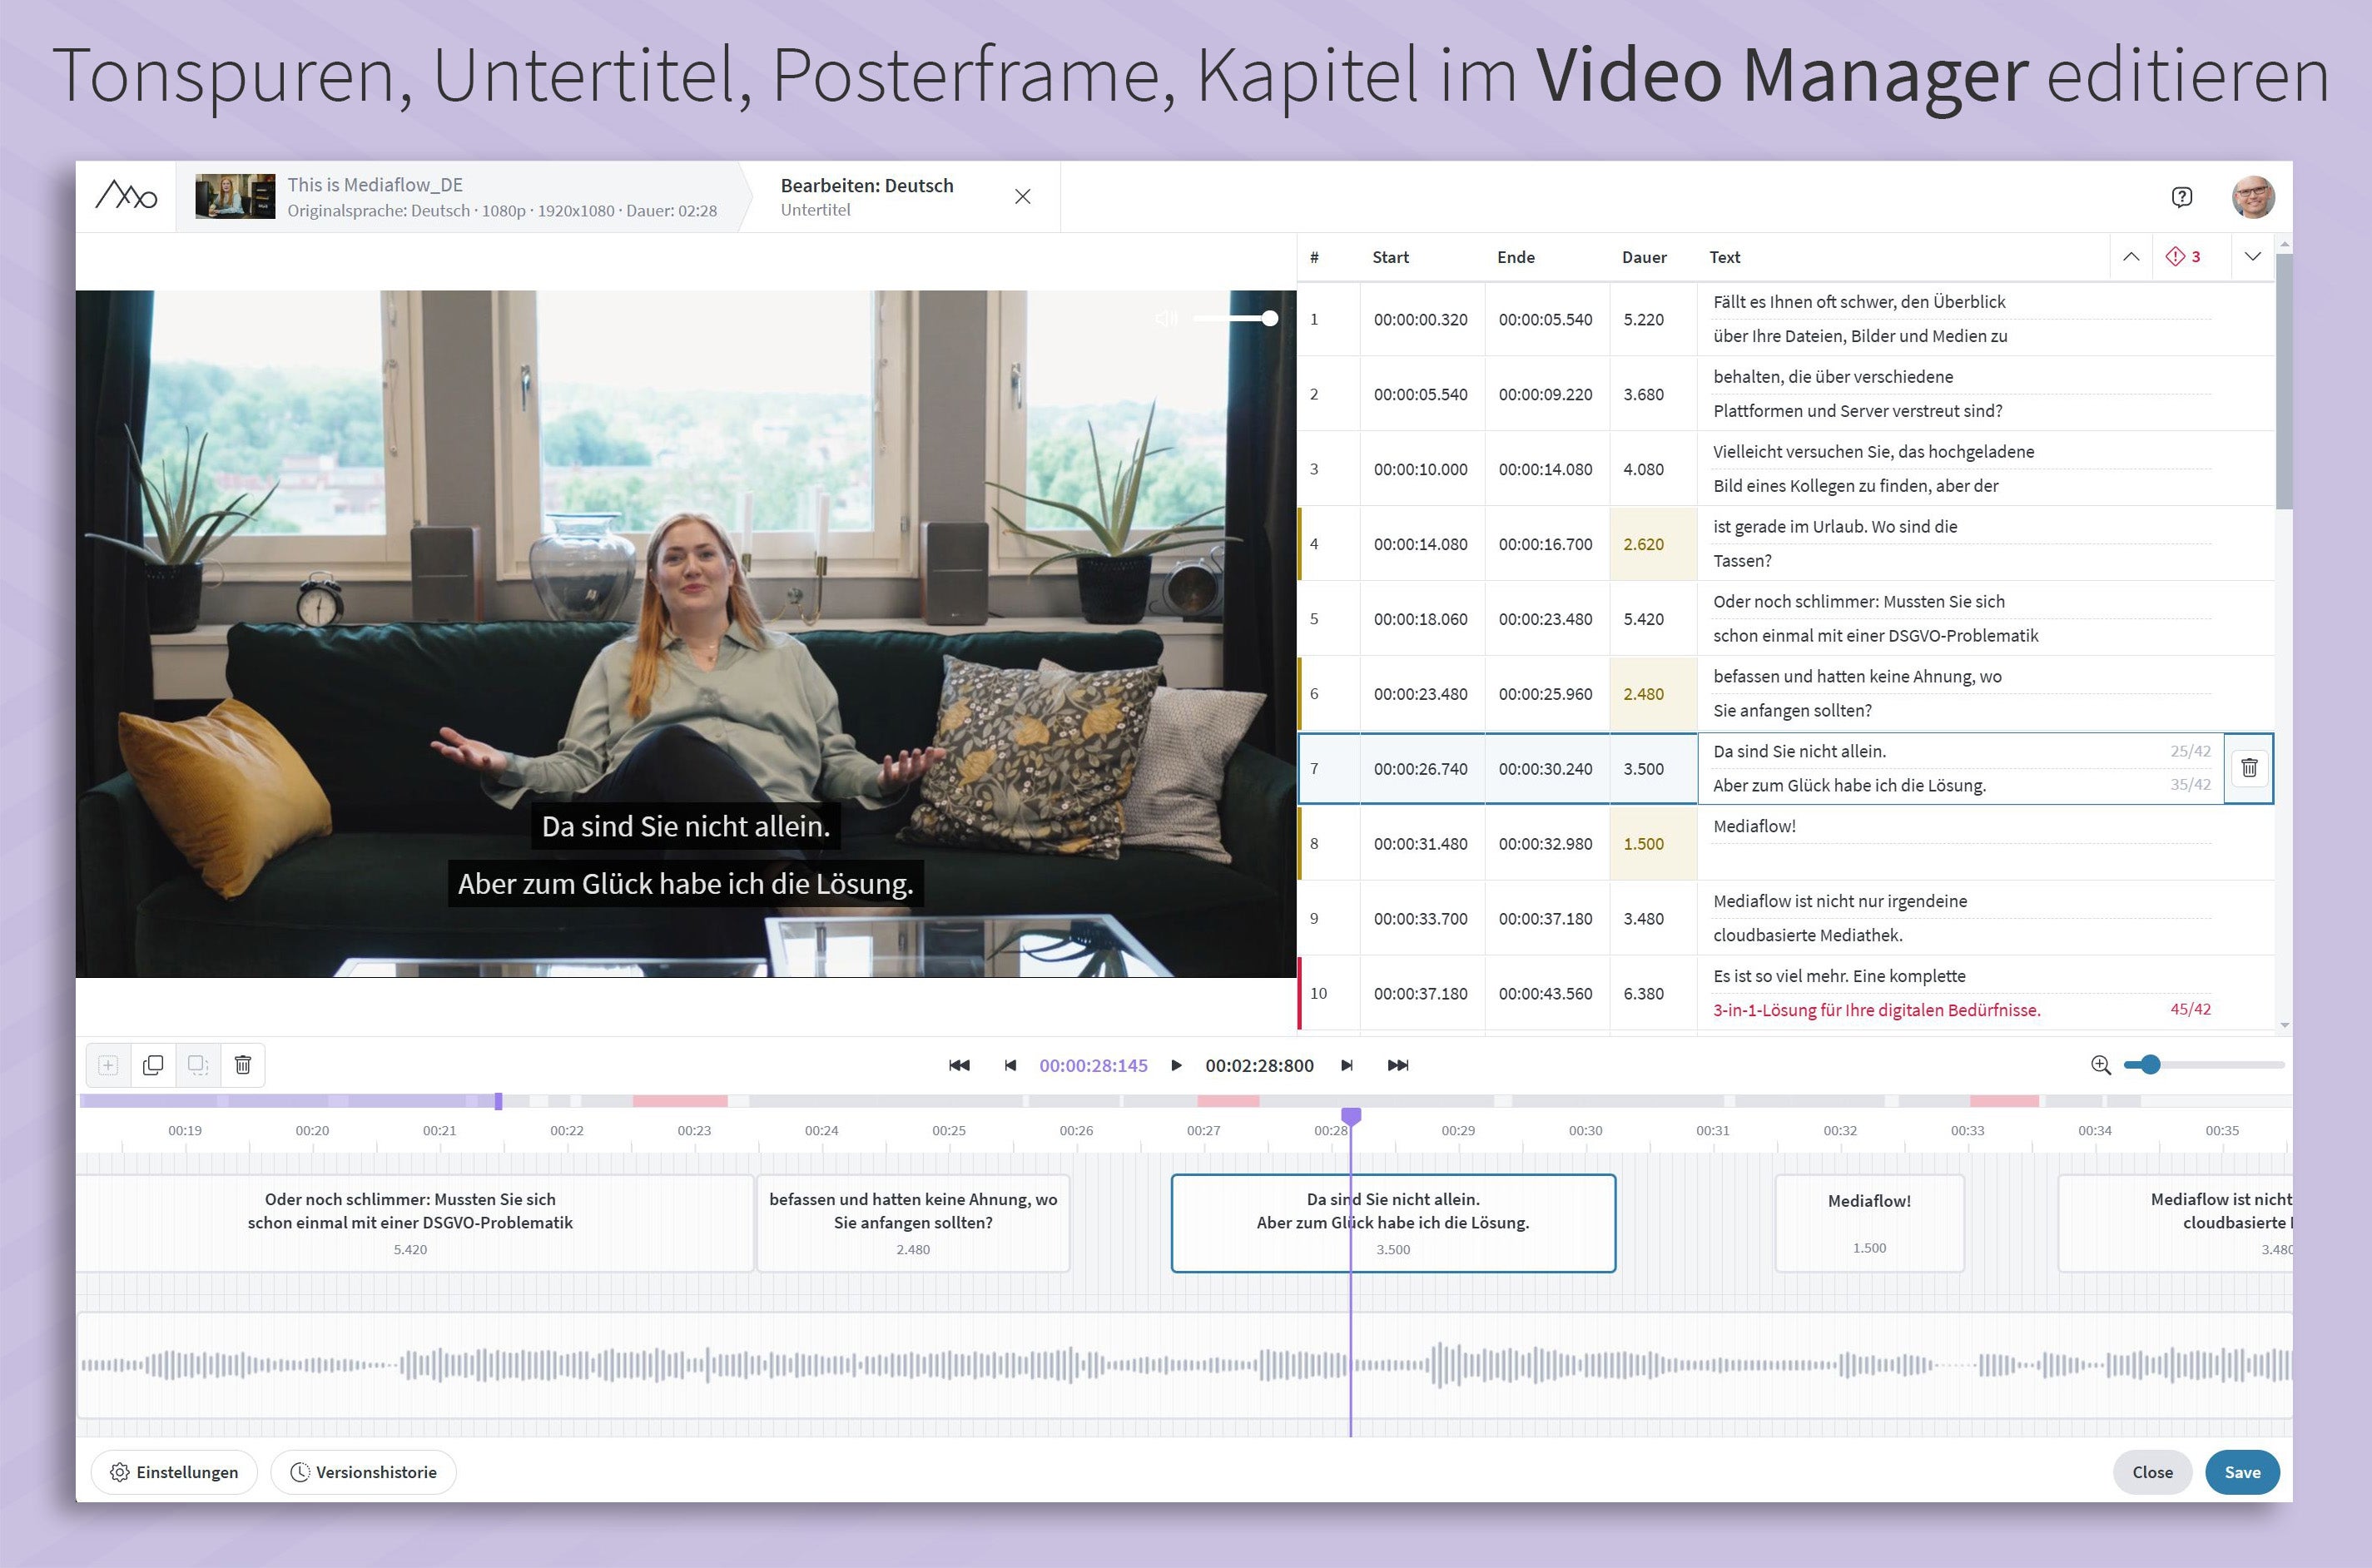Delete subtitle row 7 with trash icon
This screenshot has height=1568, width=2372.
click(x=2249, y=768)
